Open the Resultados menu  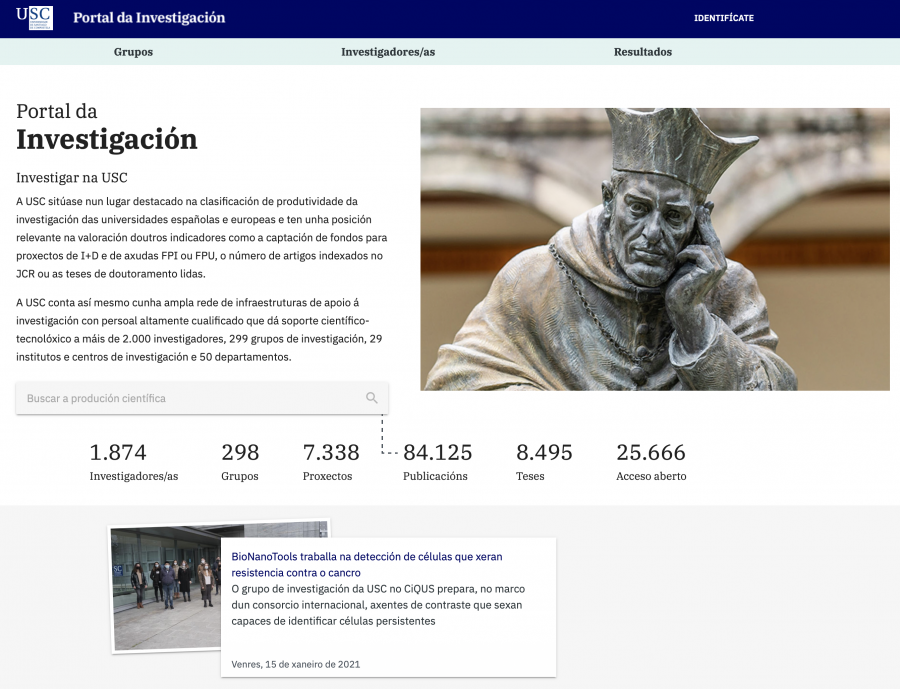[x=643, y=52]
